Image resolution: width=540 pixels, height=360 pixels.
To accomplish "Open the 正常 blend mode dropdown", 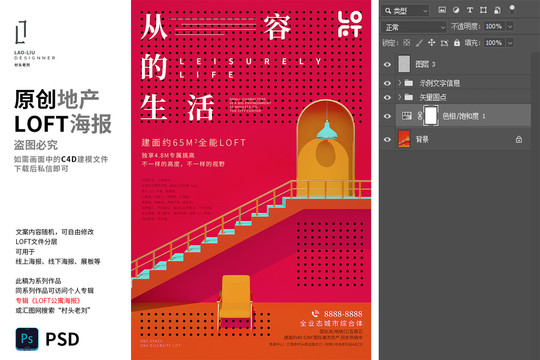I will [x=414, y=27].
